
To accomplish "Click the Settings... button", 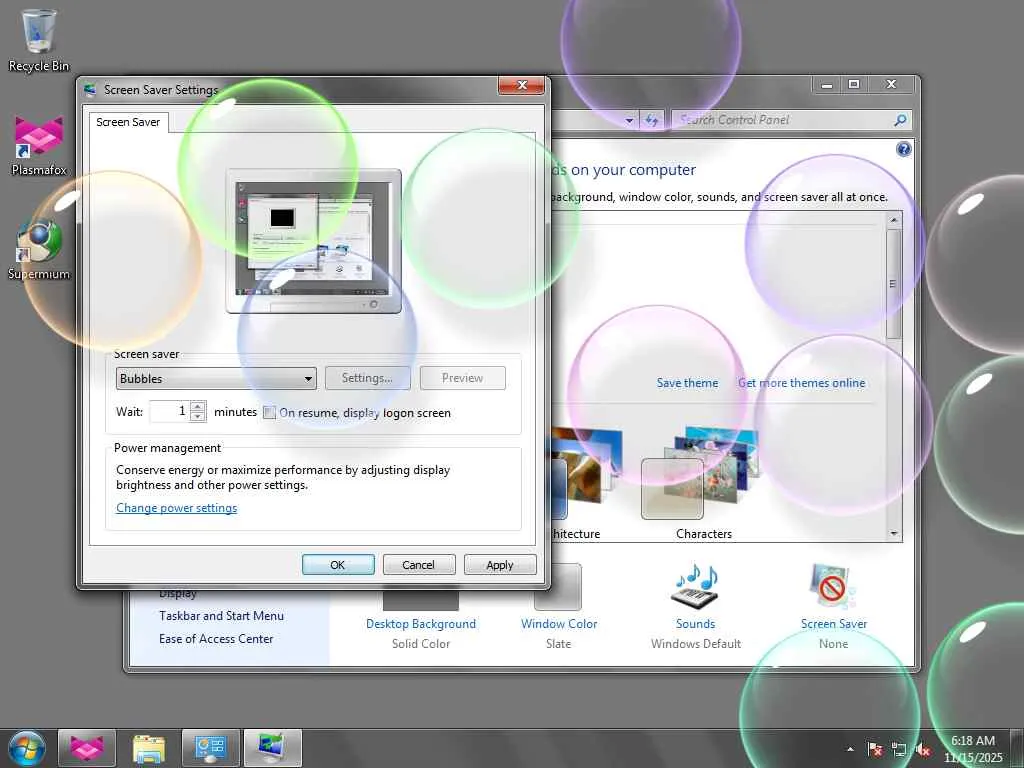I will (x=368, y=378).
